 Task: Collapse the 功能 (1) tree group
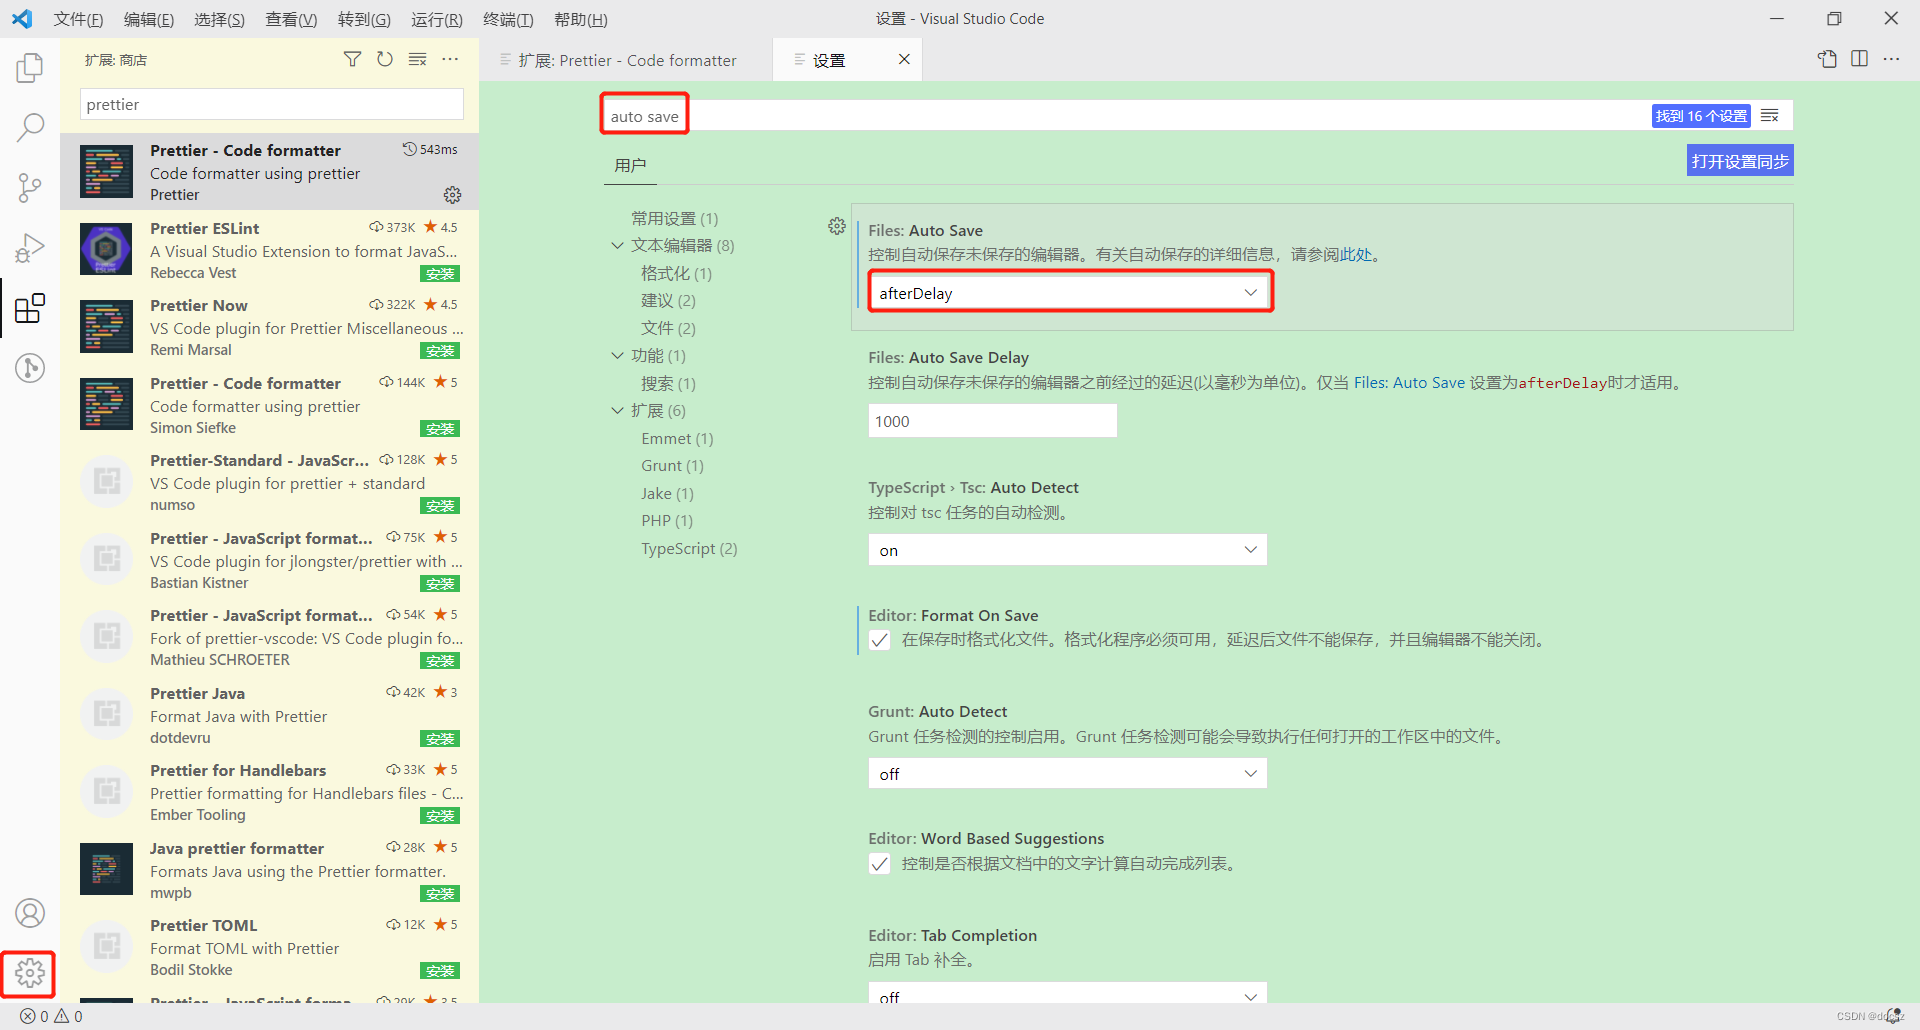617,355
